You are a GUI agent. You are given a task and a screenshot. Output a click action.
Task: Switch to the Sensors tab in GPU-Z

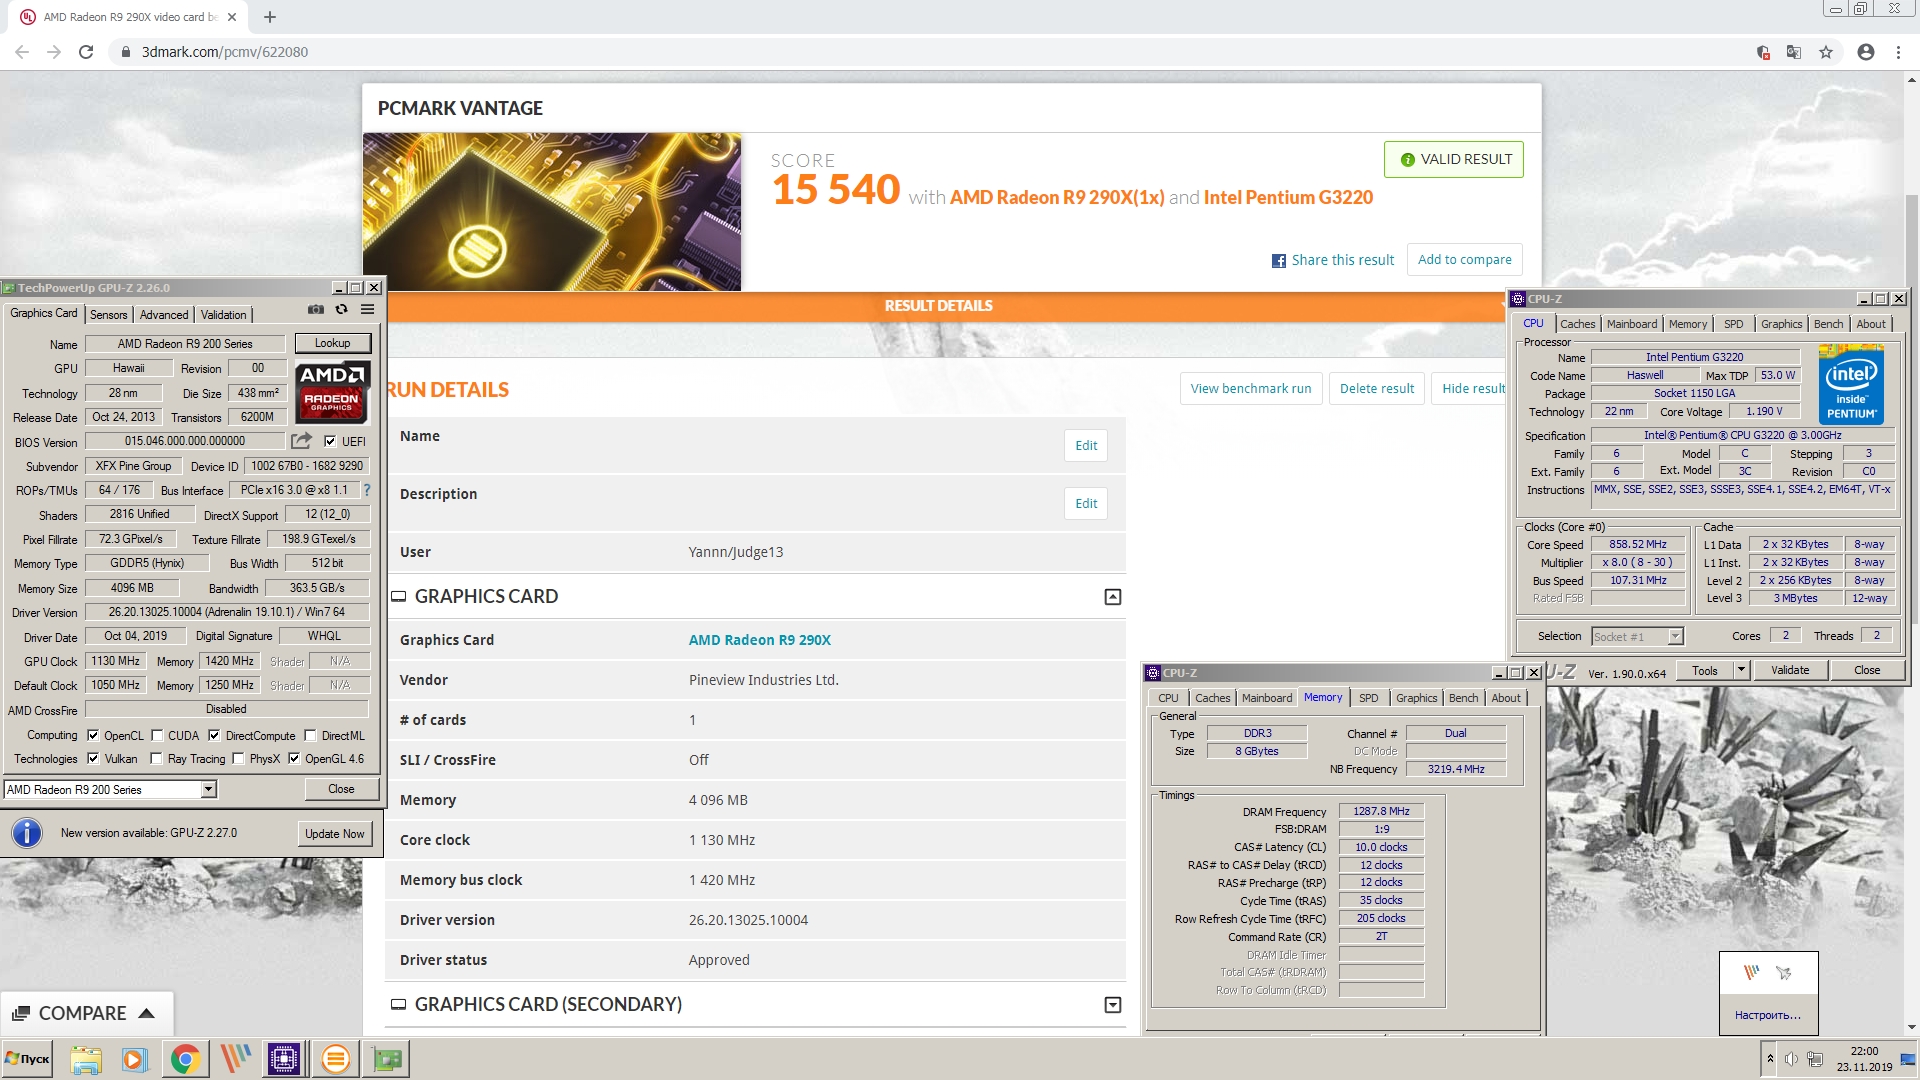click(x=108, y=315)
